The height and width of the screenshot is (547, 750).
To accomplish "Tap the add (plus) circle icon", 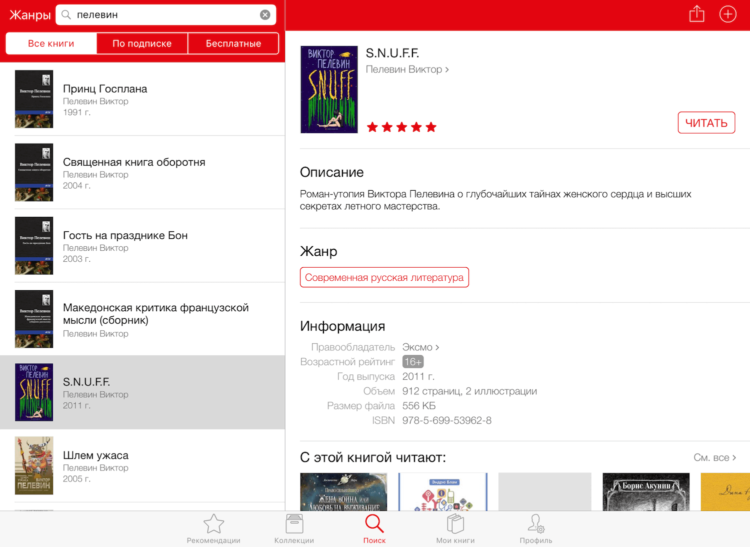I will [x=728, y=14].
